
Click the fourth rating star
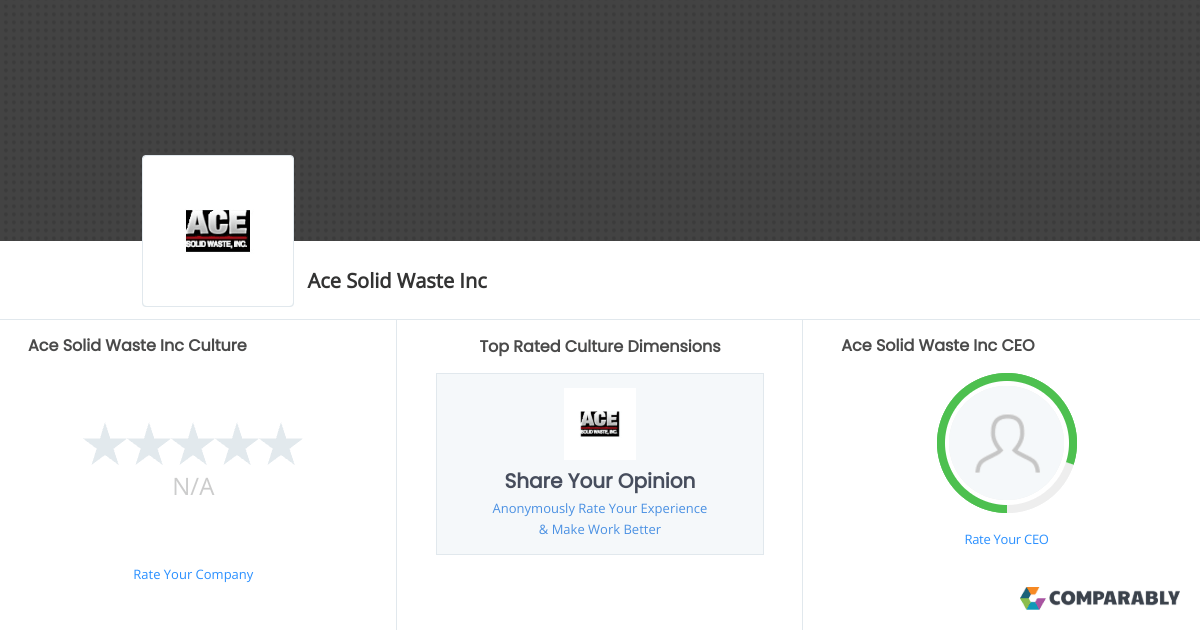point(237,445)
